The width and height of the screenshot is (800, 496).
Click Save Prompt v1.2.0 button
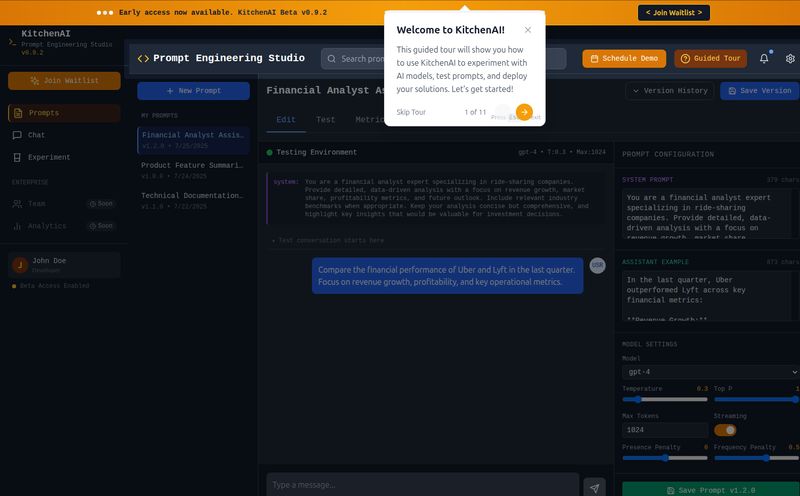pos(711,490)
